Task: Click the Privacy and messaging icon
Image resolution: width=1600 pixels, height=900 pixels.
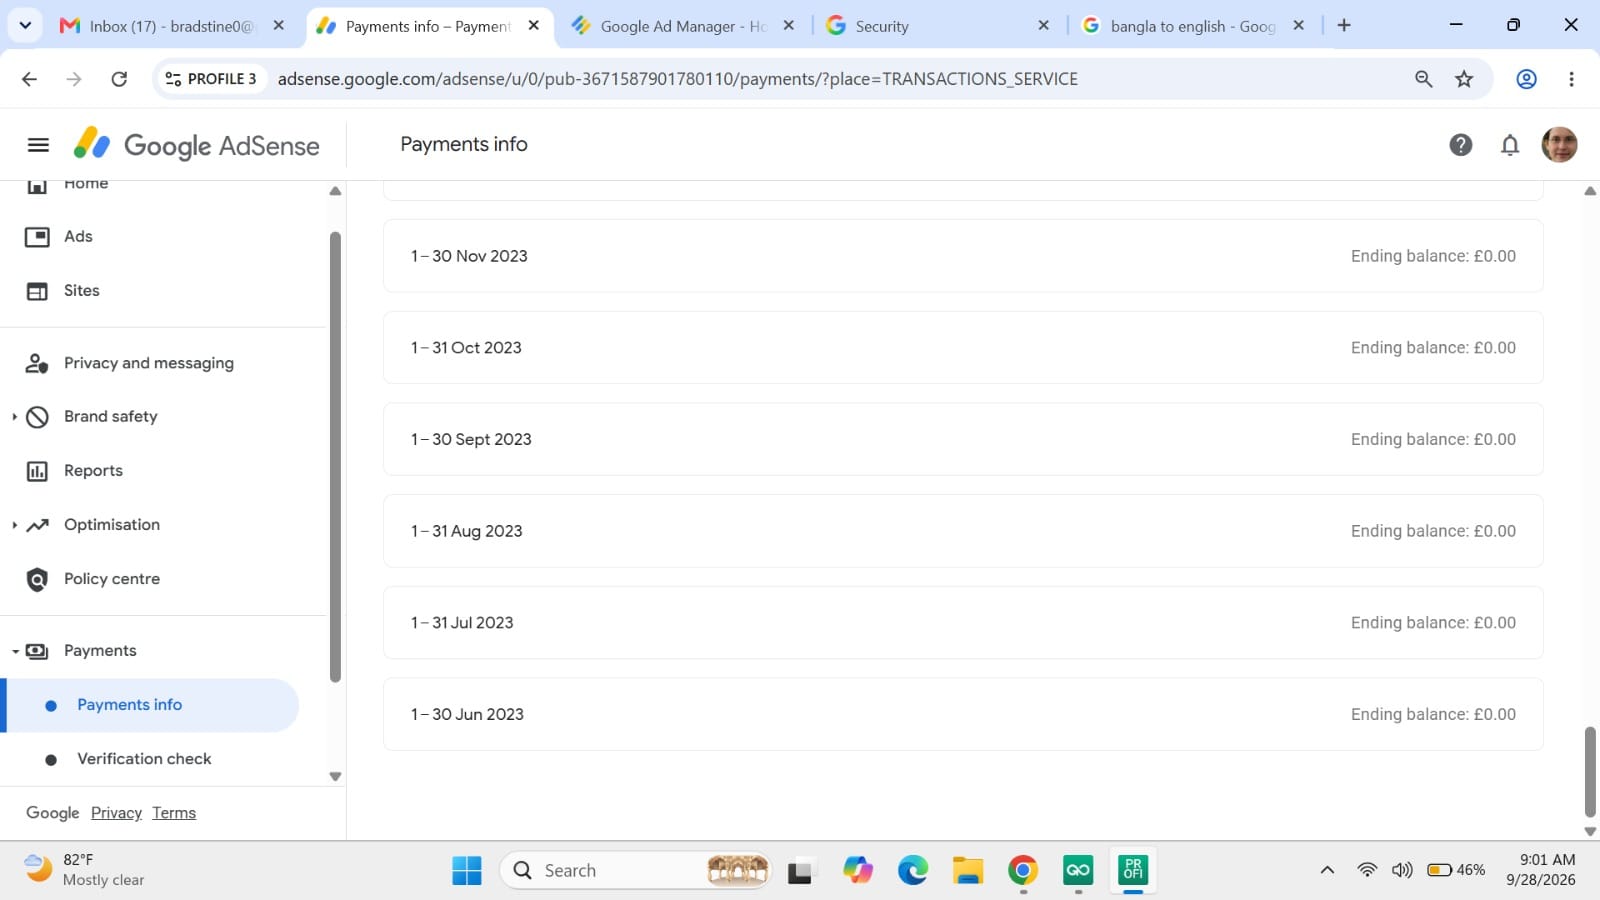Action: 37,363
